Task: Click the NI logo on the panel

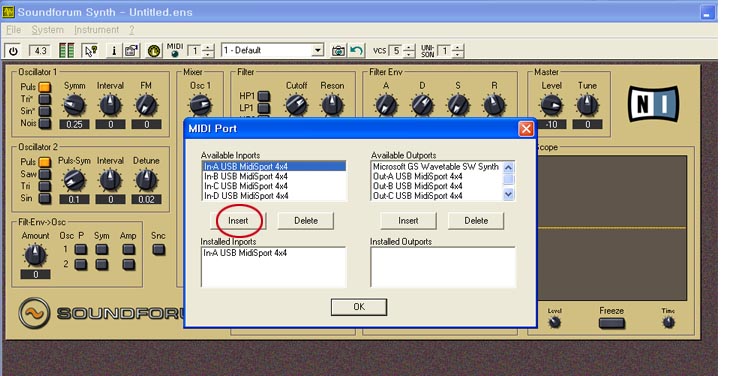Action: click(x=653, y=104)
